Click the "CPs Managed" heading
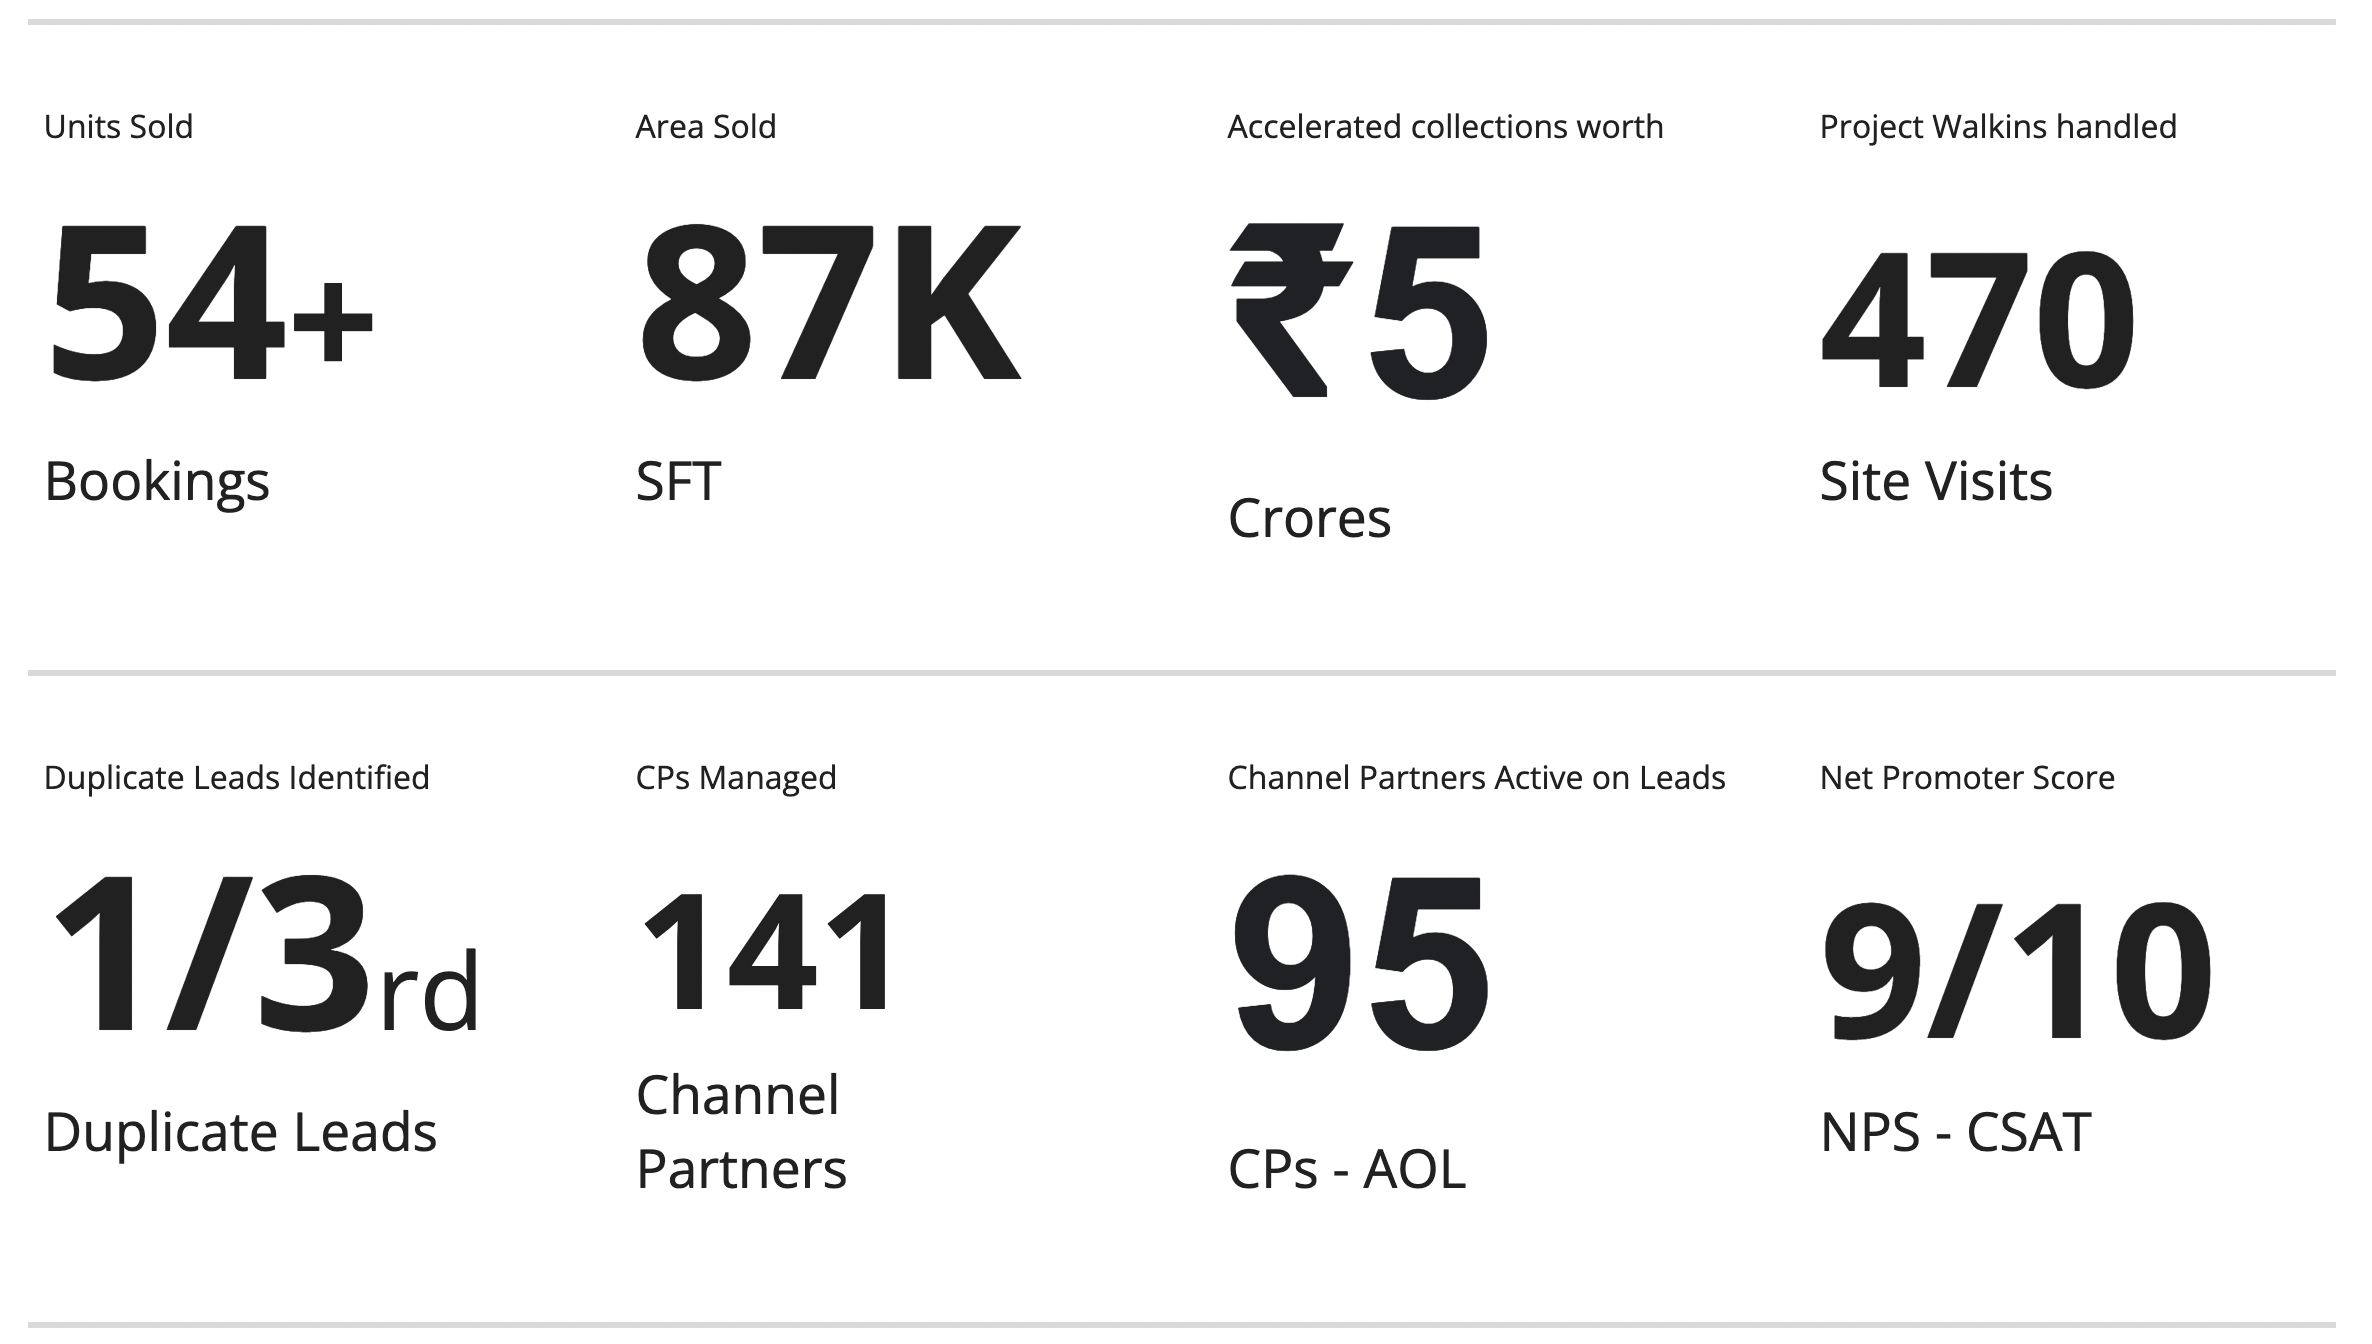Image resolution: width=2372 pixels, height=1344 pixels. click(x=736, y=778)
